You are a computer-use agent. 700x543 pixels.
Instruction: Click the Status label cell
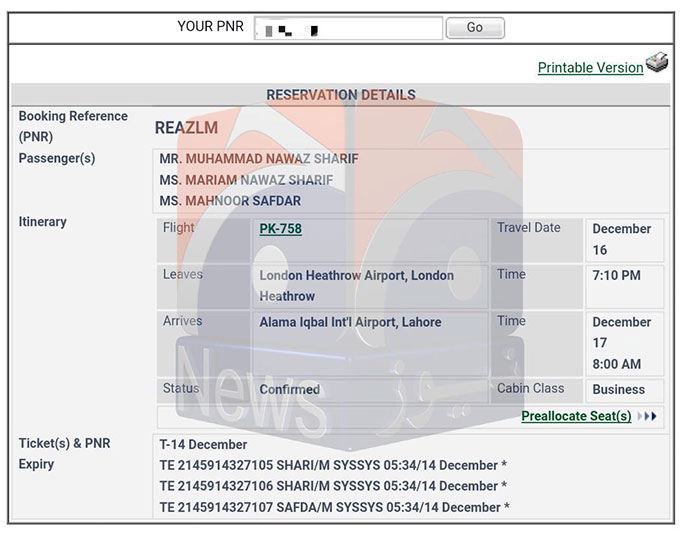(203, 391)
